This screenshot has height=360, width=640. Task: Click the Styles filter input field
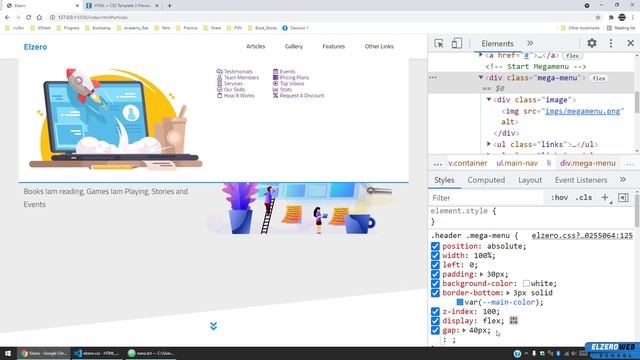coord(487,198)
